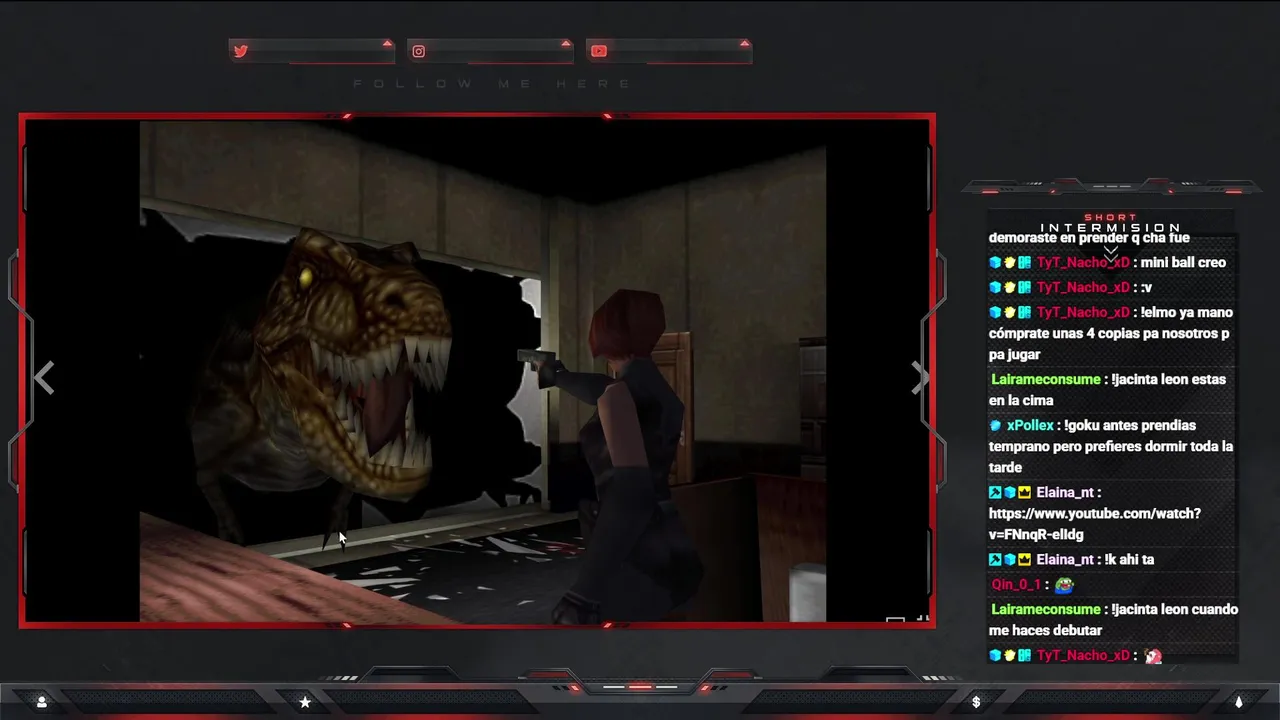1280x720 pixels.
Task: Click TyT_Nacho_xD in the ':v' message
Action: point(1083,287)
